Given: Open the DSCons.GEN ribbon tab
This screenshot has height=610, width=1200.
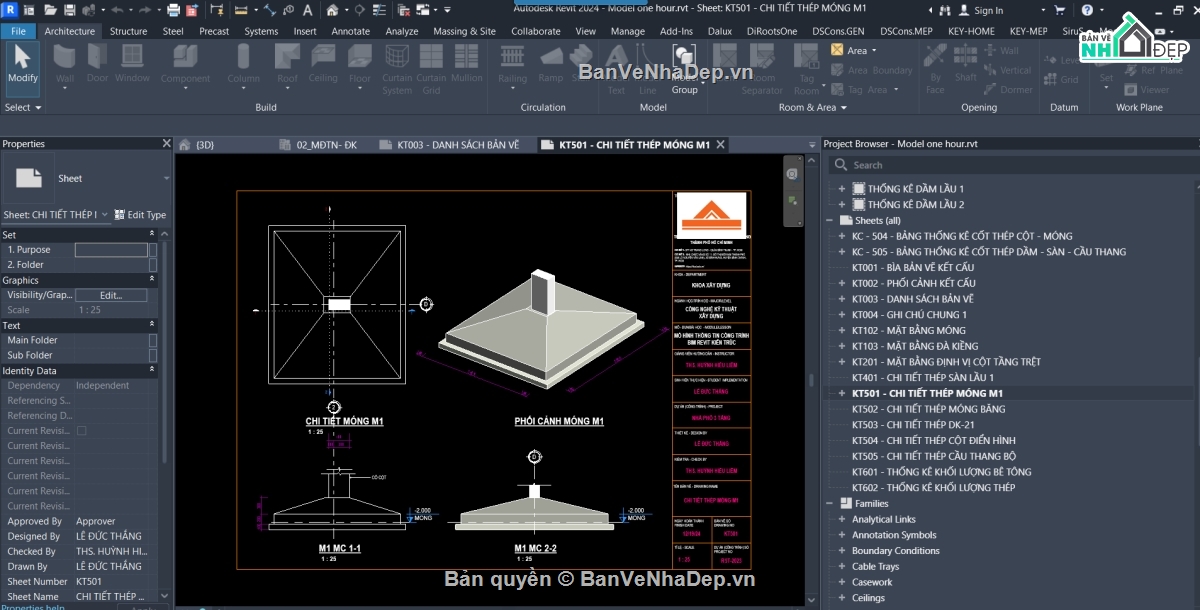Looking at the screenshot, I should pyautogui.click(x=838, y=31).
